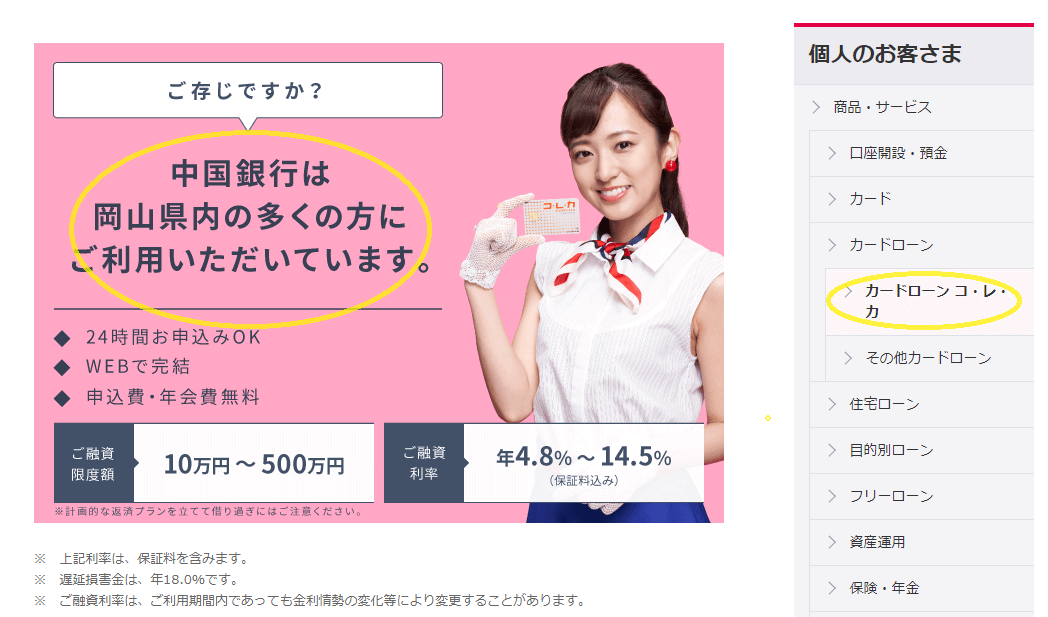Open the 住宅ローン link
This screenshot has height=617, width=1048.
[884, 404]
